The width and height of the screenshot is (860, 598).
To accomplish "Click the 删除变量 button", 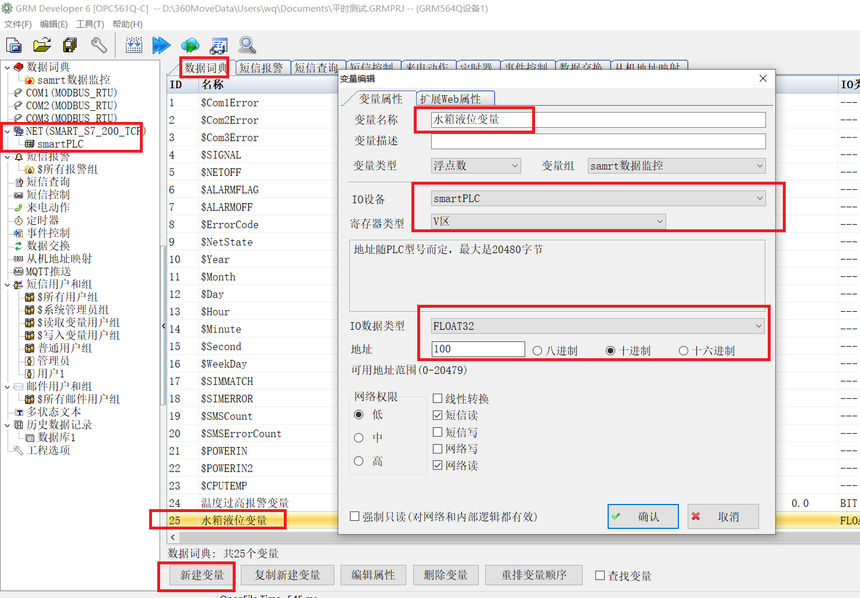I will pos(446,575).
